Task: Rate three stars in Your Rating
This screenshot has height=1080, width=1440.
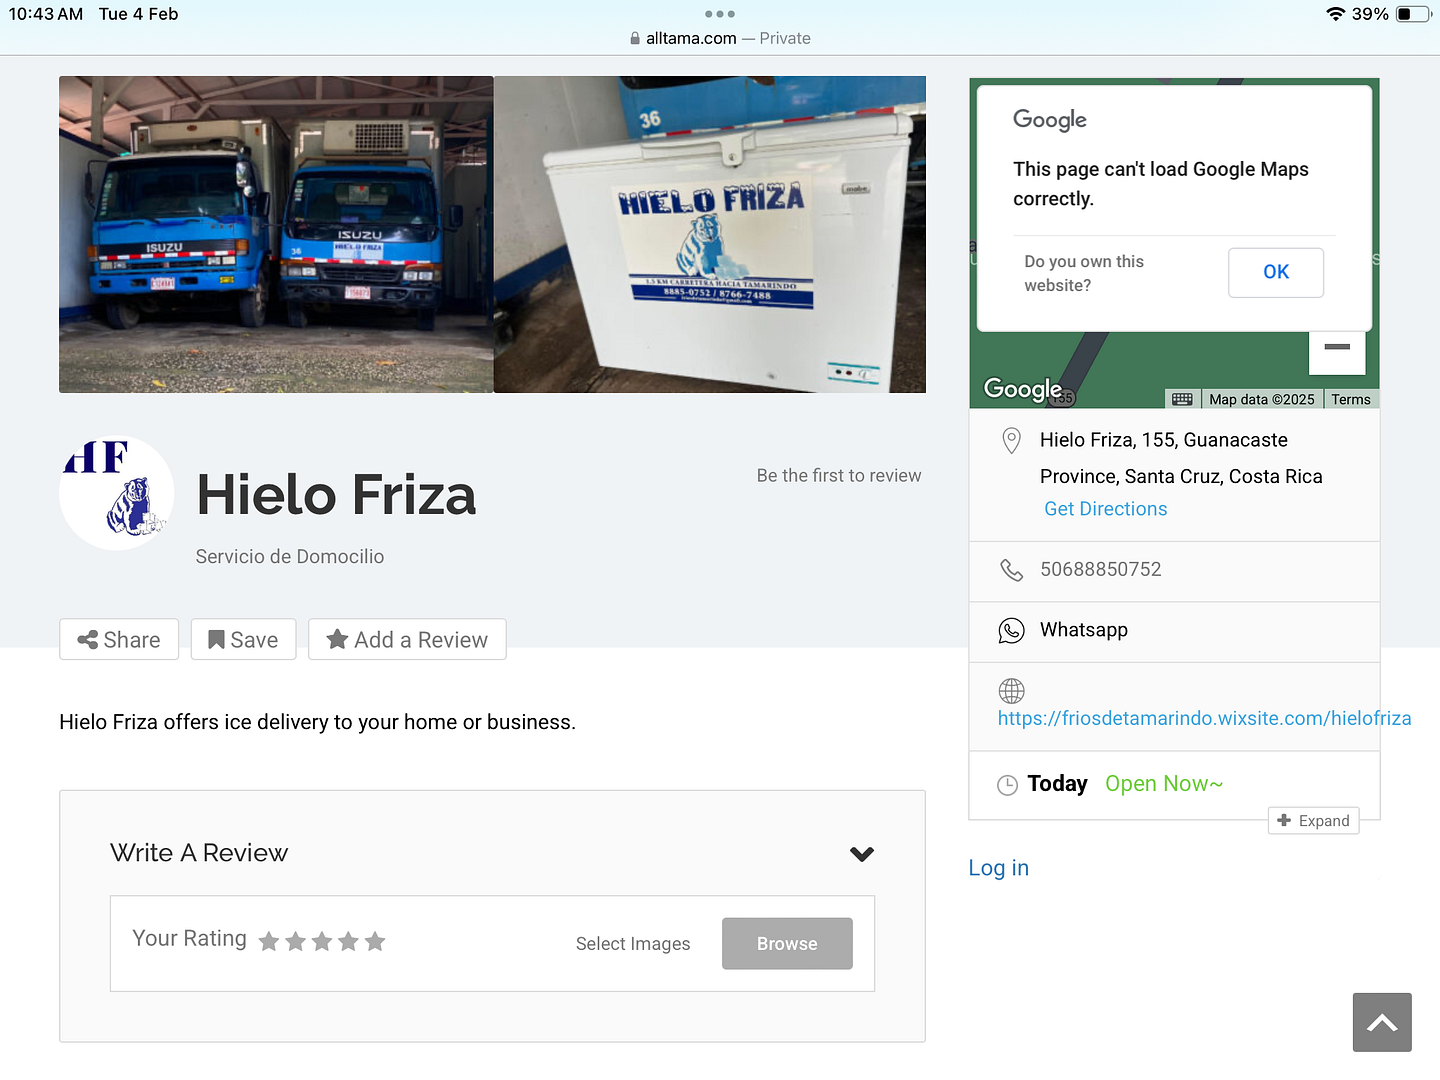Action: coord(322,941)
